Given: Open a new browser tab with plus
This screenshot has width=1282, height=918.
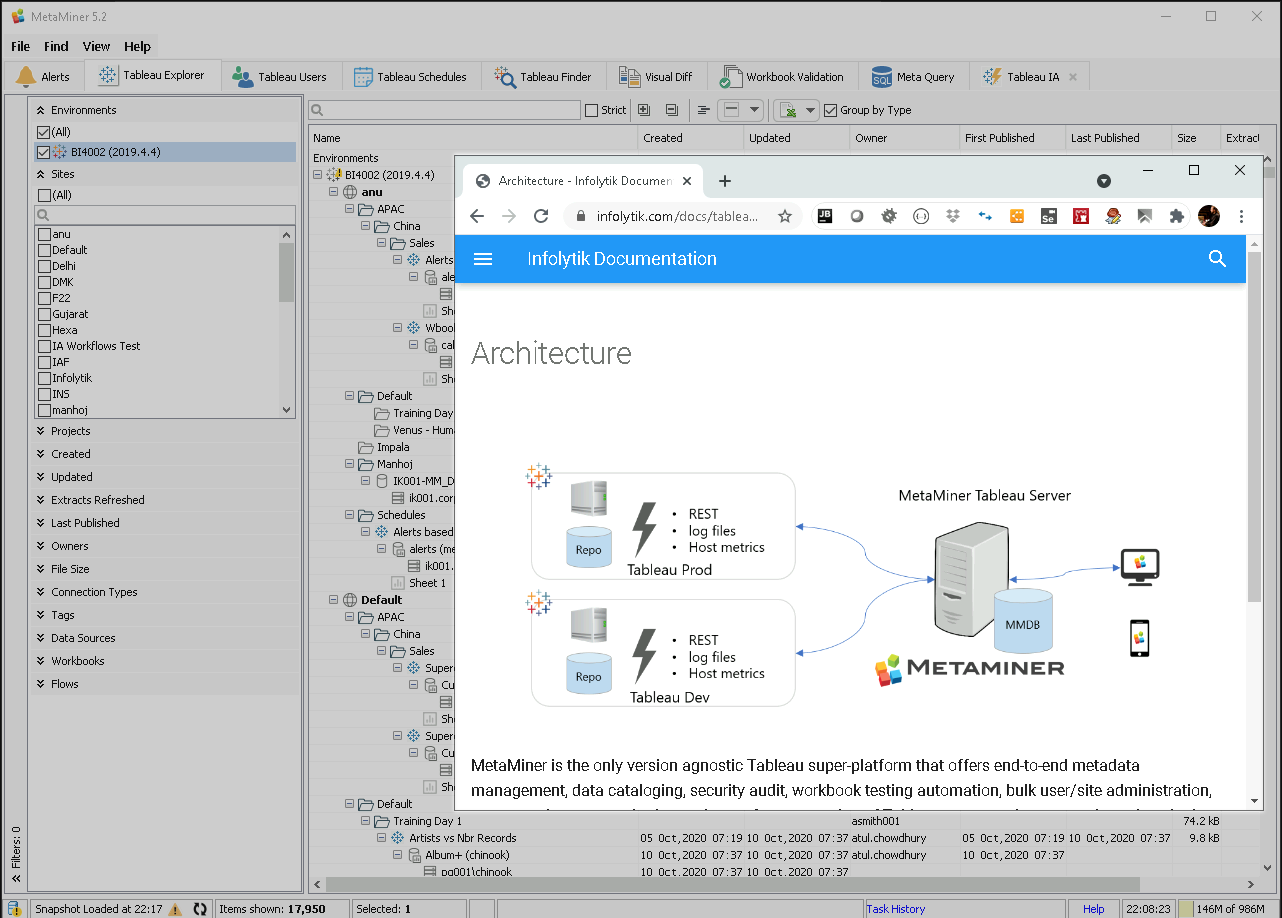Looking at the screenshot, I should click(x=725, y=181).
